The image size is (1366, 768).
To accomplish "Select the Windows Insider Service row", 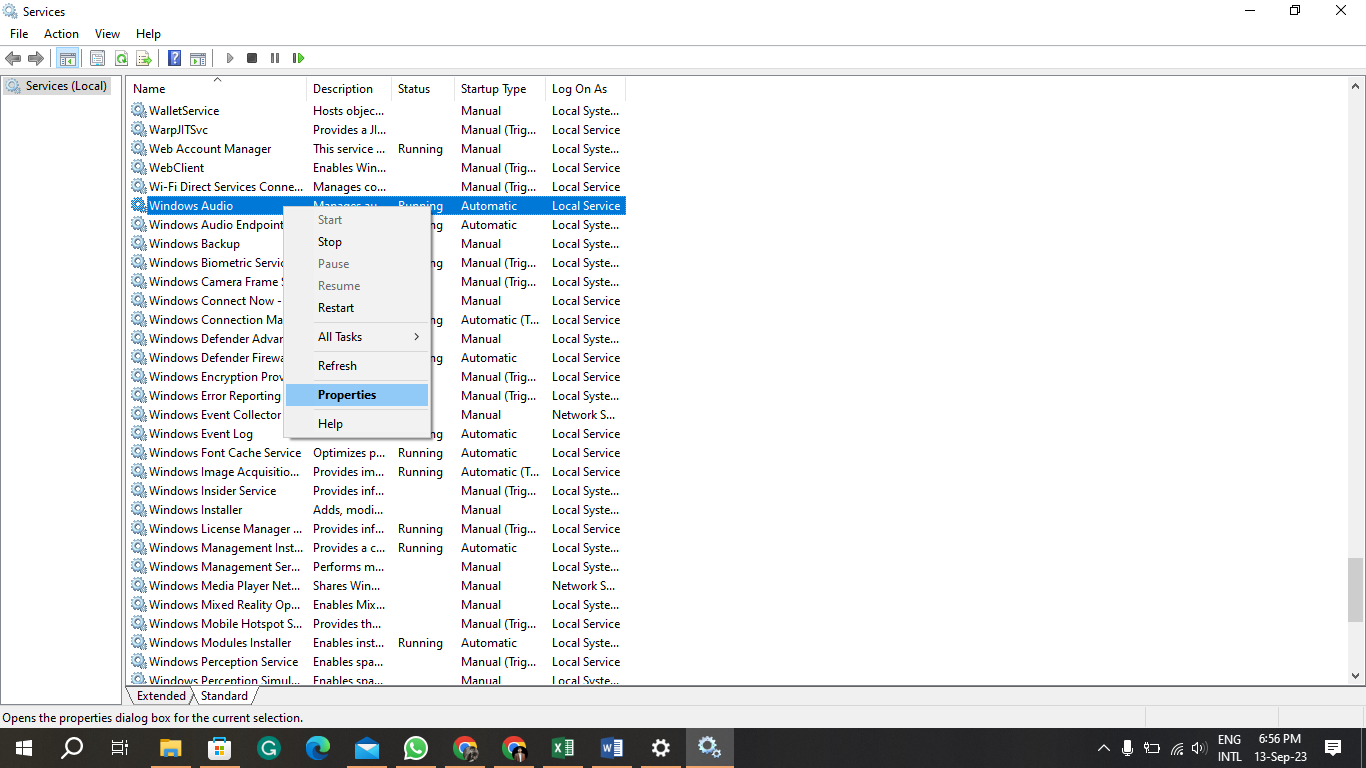I will 376,491.
